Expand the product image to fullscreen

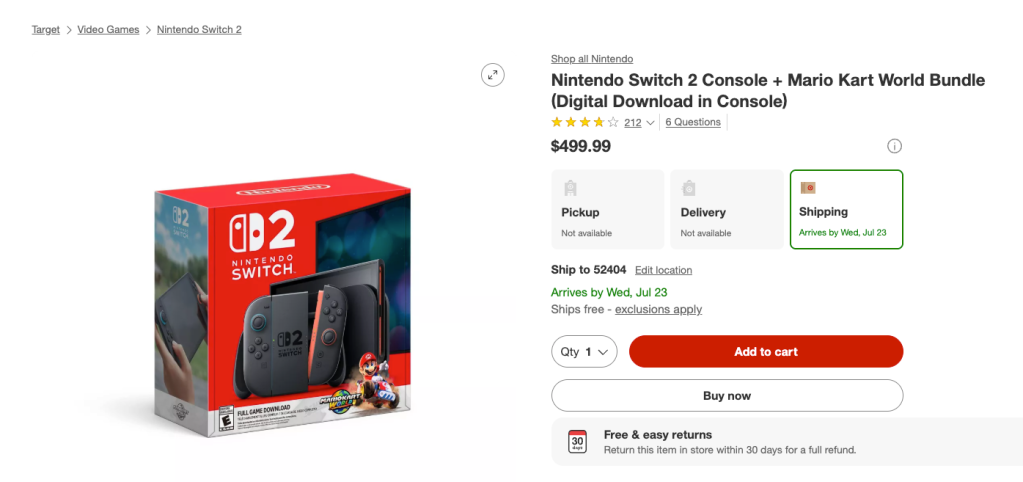[492, 75]
